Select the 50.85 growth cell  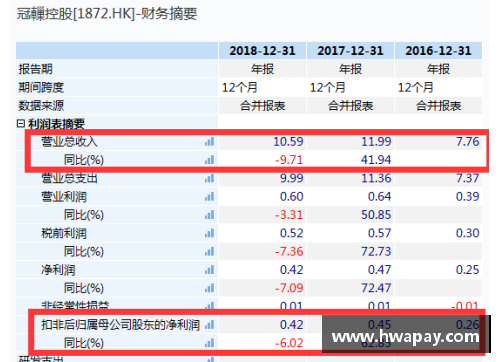[x=376, y=215]
